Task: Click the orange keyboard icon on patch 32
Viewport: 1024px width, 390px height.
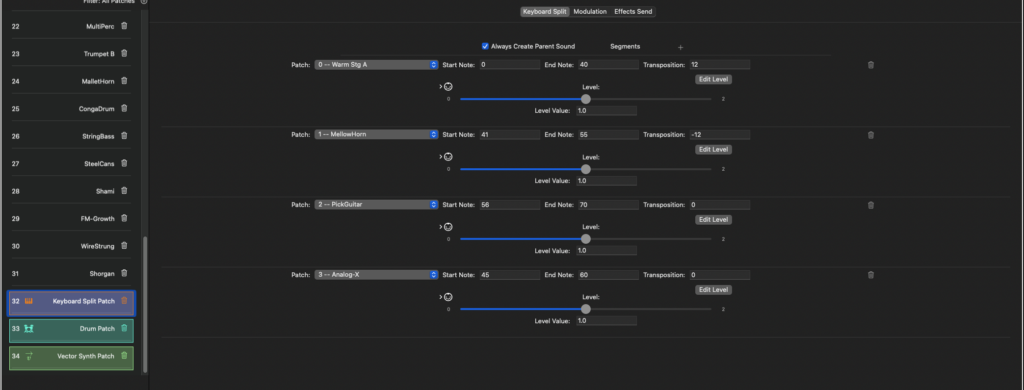Action: (29, 301)
